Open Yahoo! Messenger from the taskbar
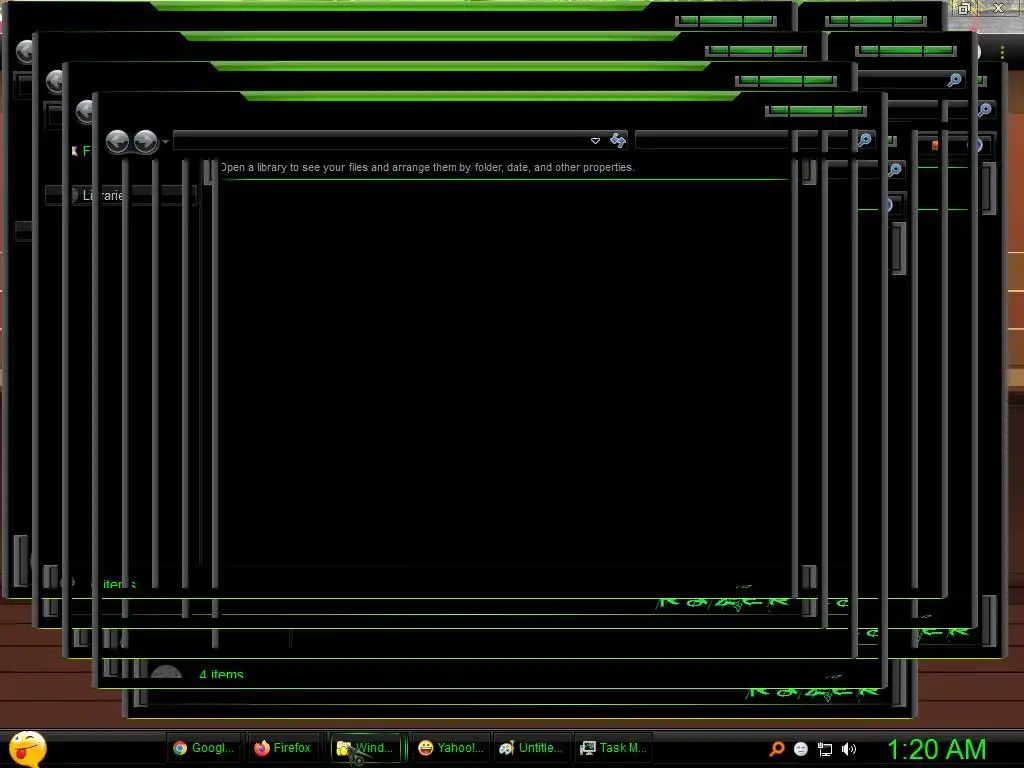Image resolution: width=1024 pixels, height=768 pixels. (x=451, y=748)
